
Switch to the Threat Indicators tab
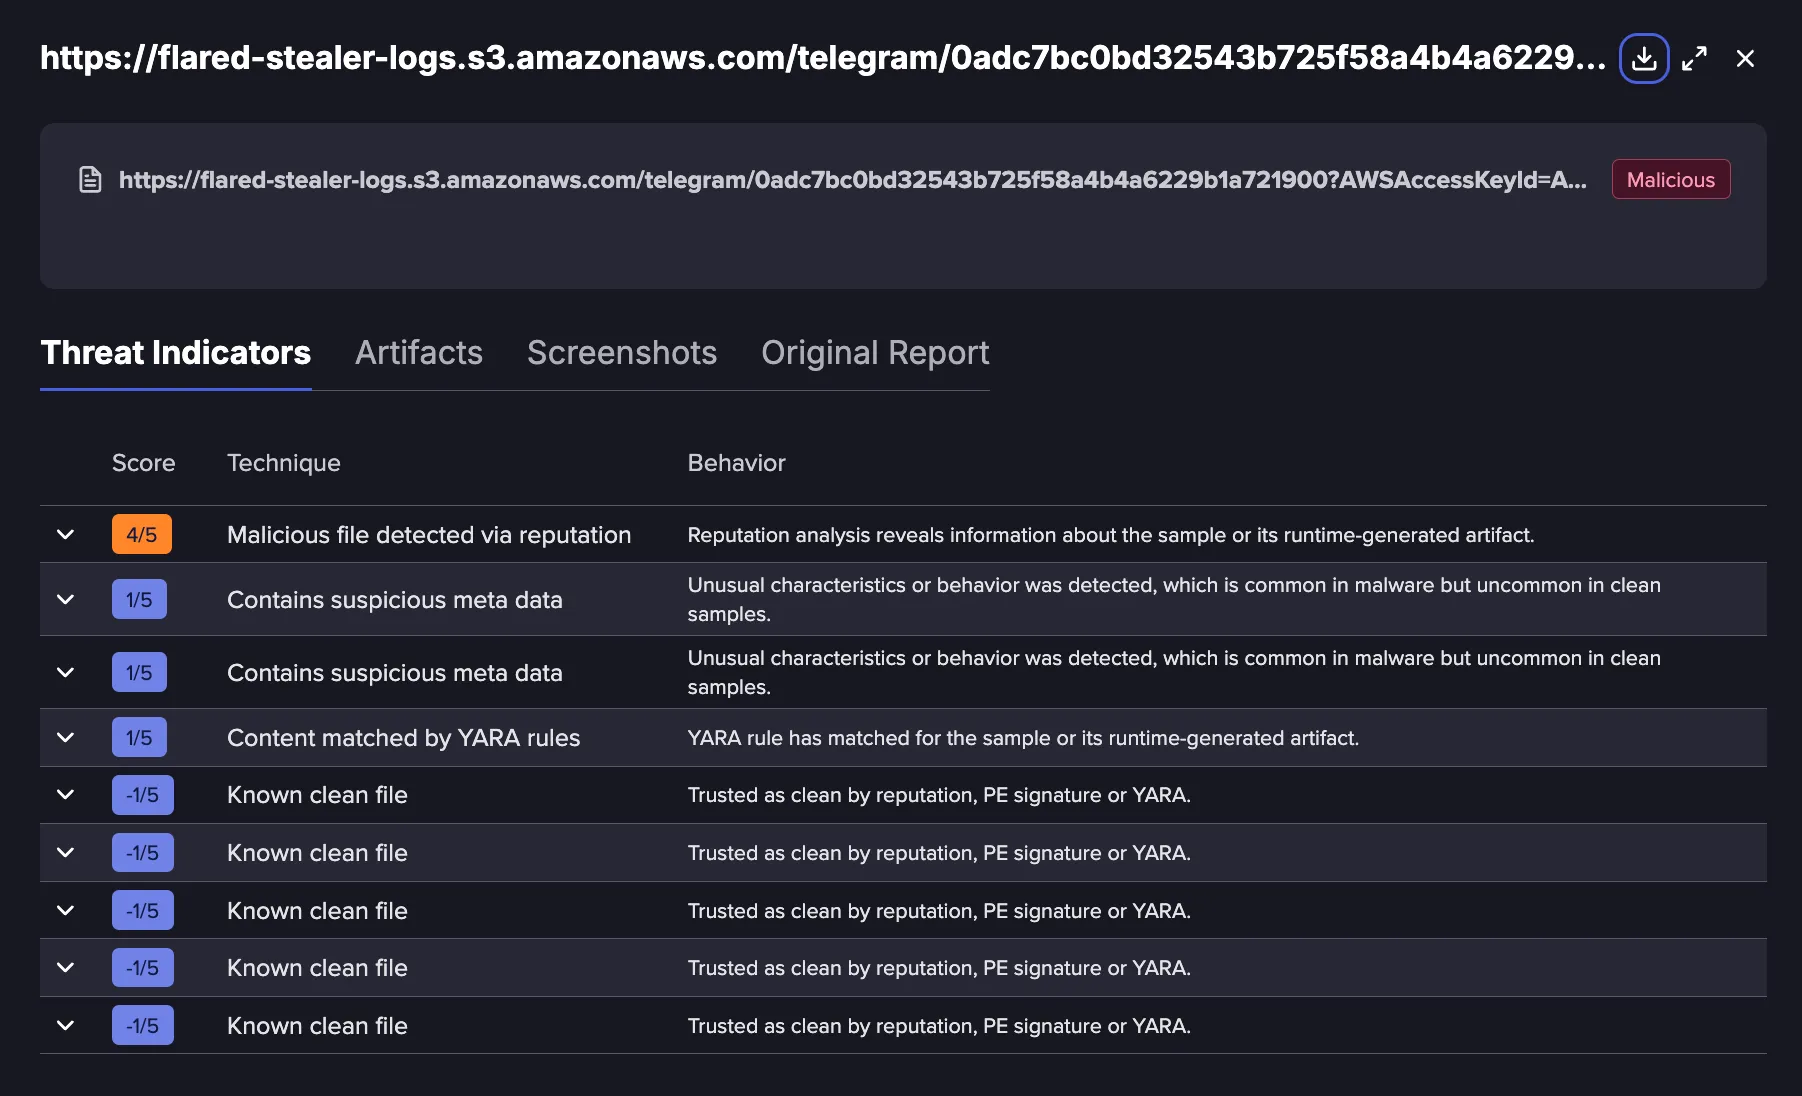pos(175,353)
